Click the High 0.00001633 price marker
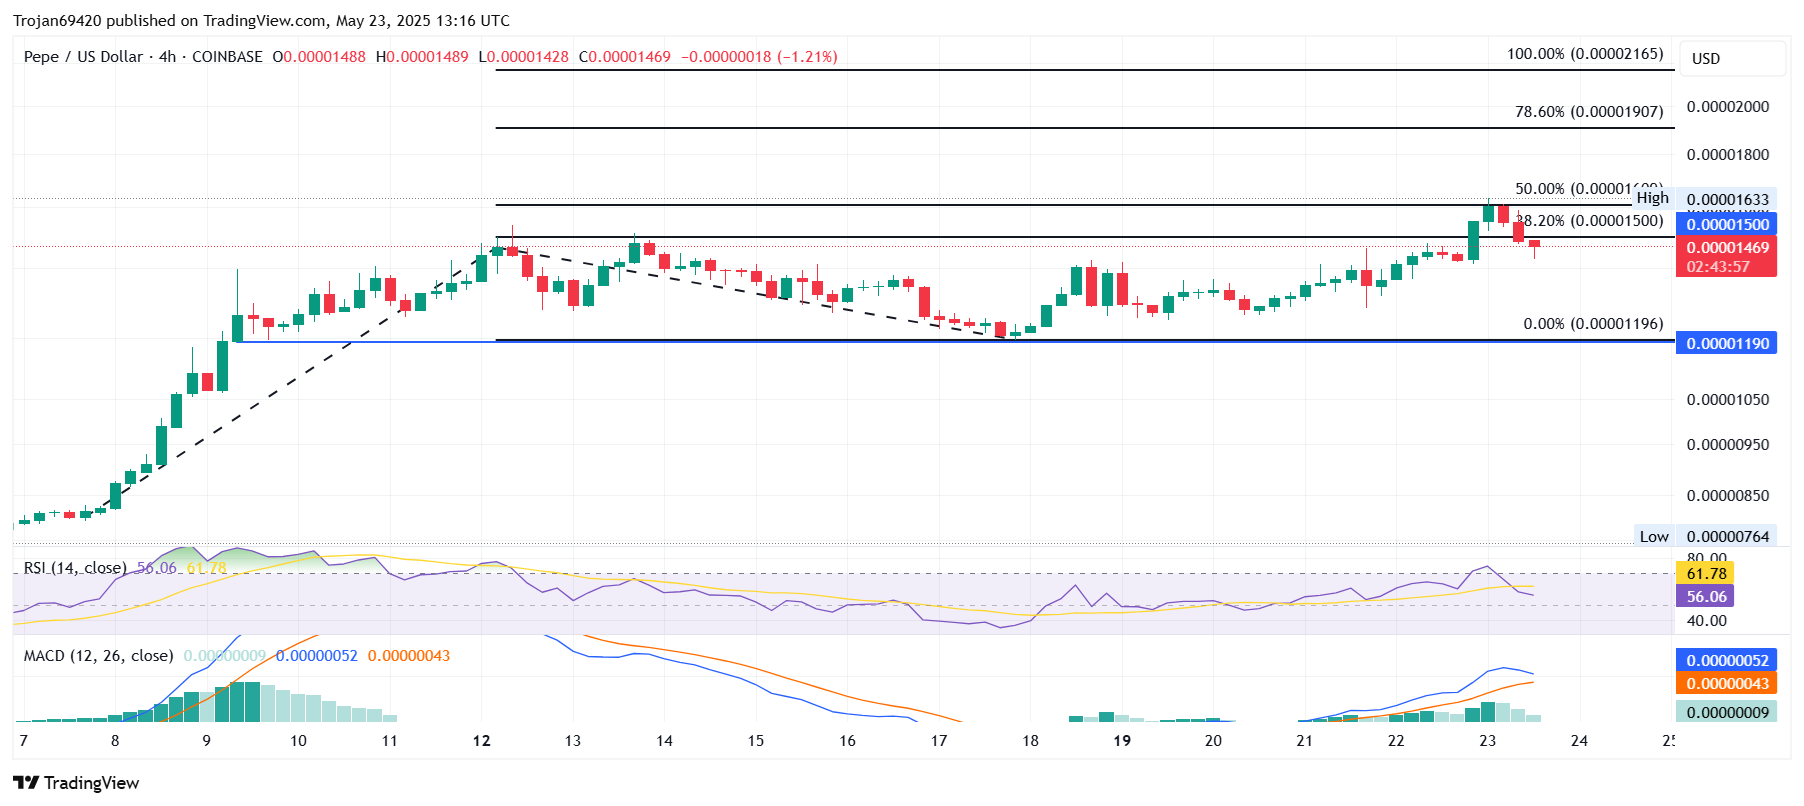1804x806 pixels. coord(1702,199)
